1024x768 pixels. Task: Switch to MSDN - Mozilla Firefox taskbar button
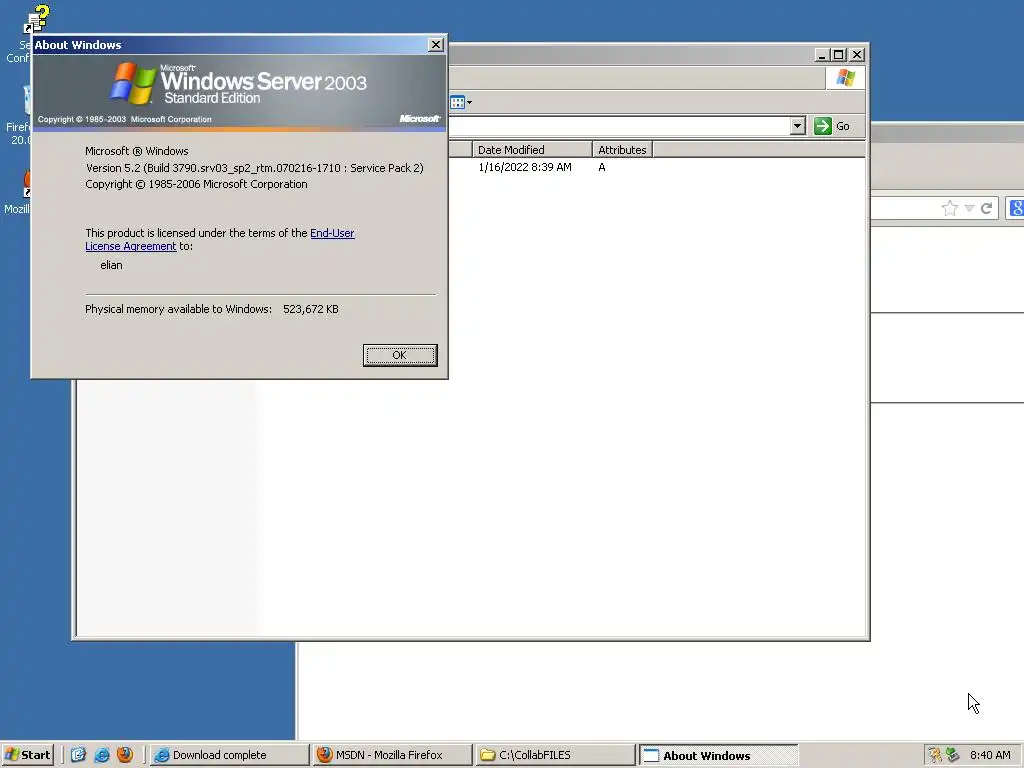[392, 755]
